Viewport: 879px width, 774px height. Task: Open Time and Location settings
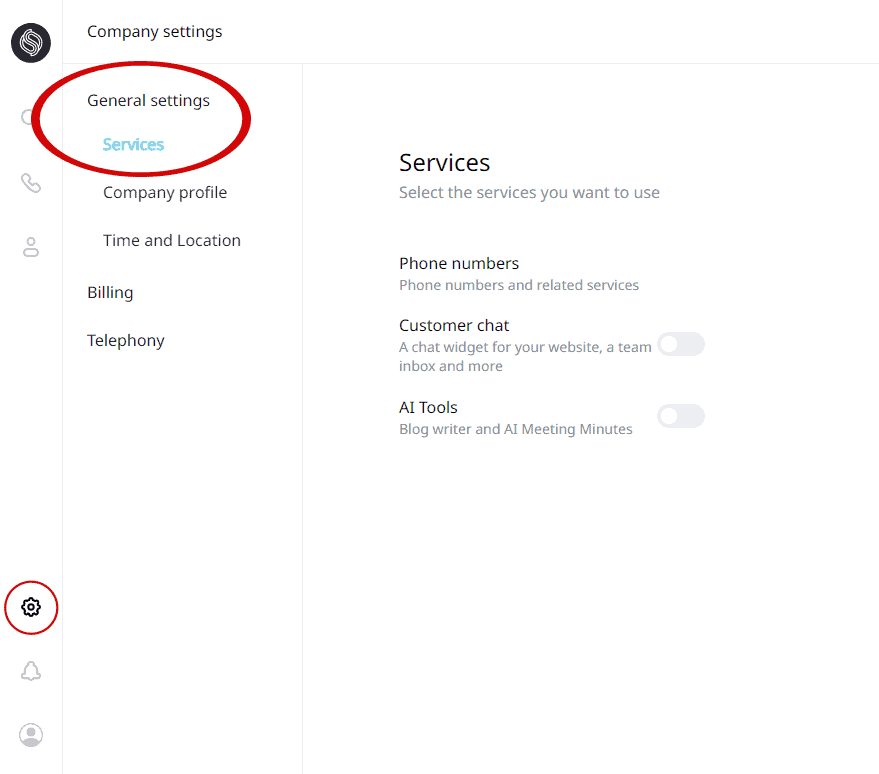[x=172, y=240]
